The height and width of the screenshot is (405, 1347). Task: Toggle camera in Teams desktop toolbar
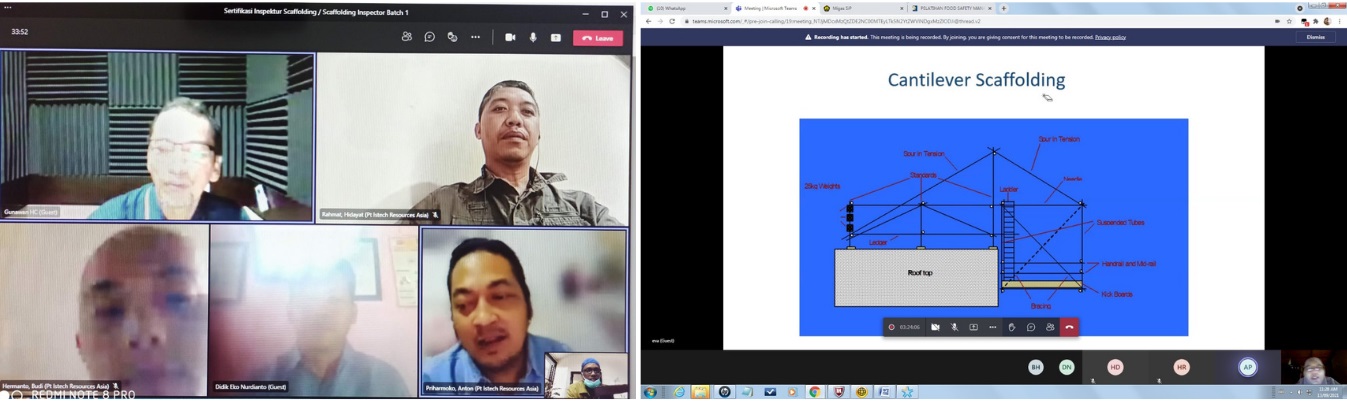pyautogui.click(x=510, y=37)
